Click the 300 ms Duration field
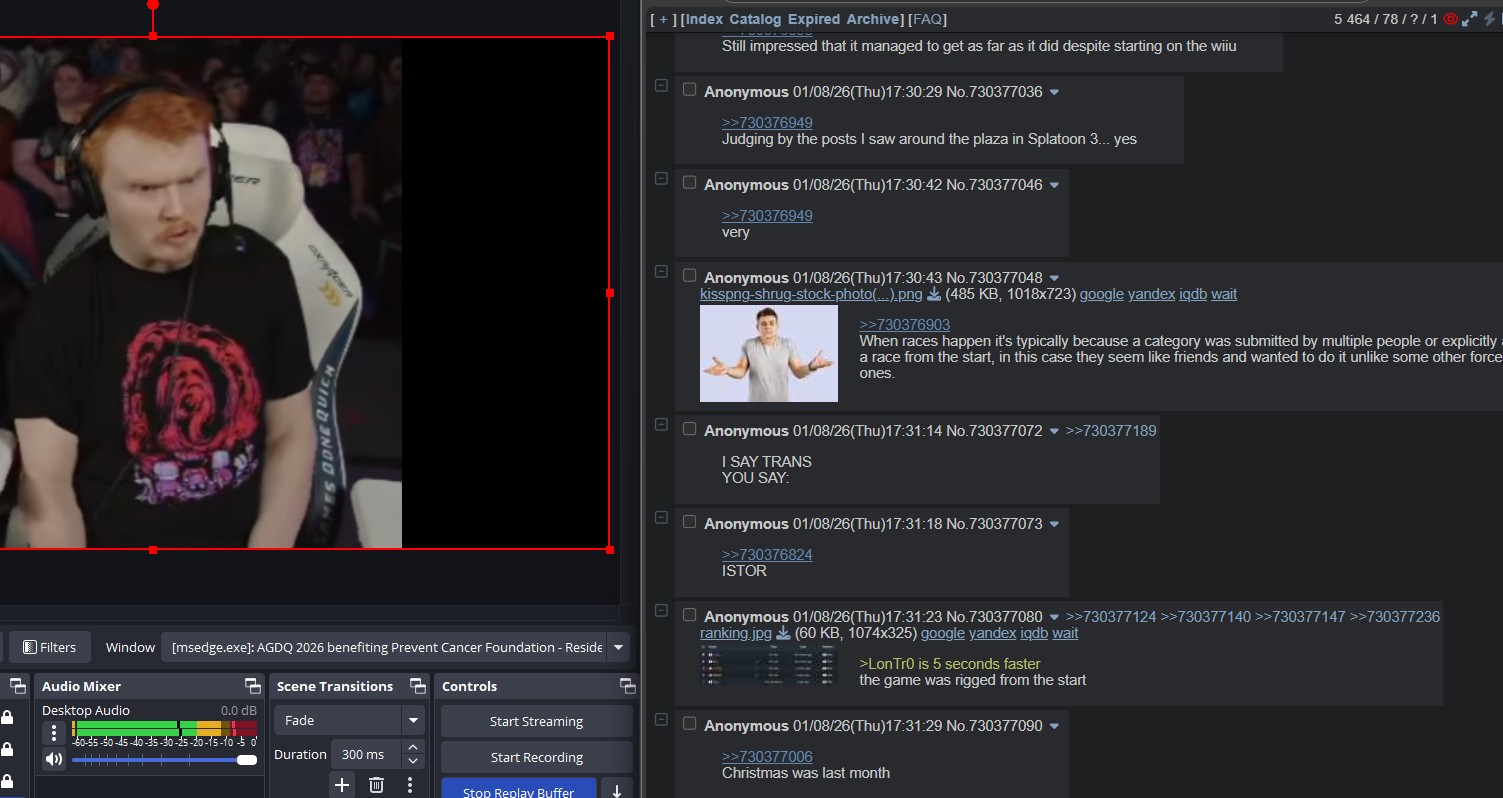 (x=367, y=755)
